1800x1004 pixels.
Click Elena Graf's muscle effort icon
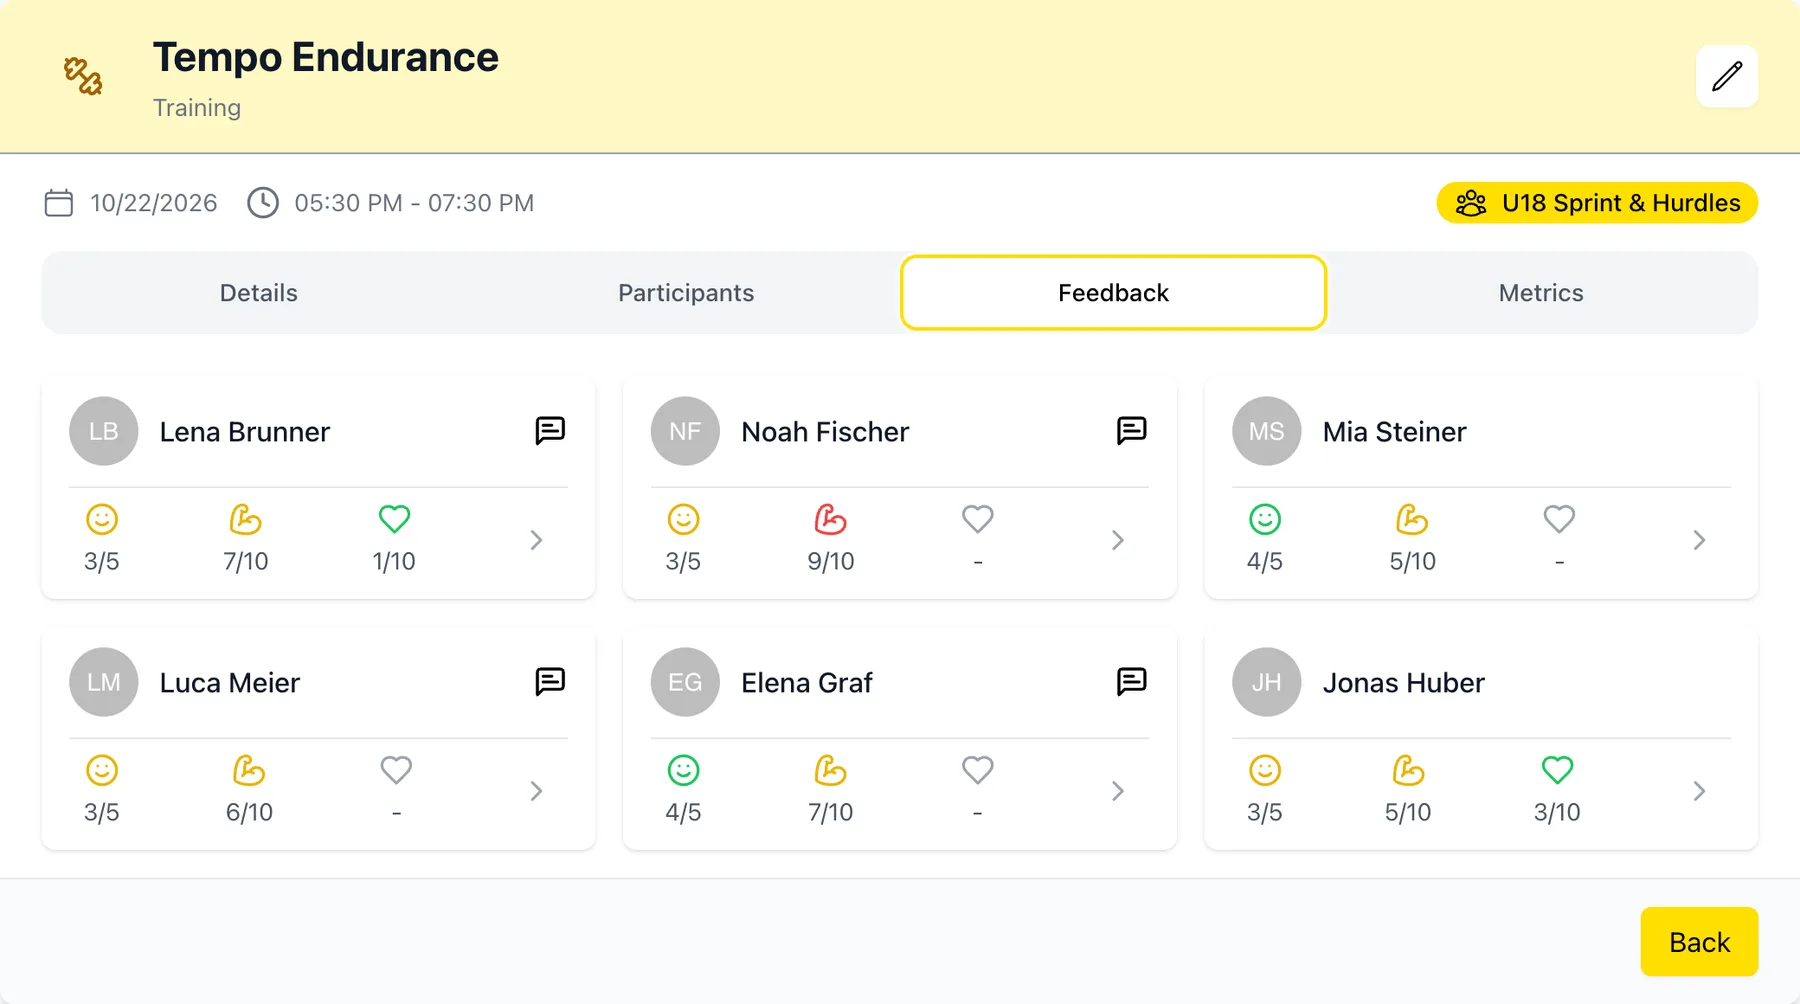pos(830,770)
